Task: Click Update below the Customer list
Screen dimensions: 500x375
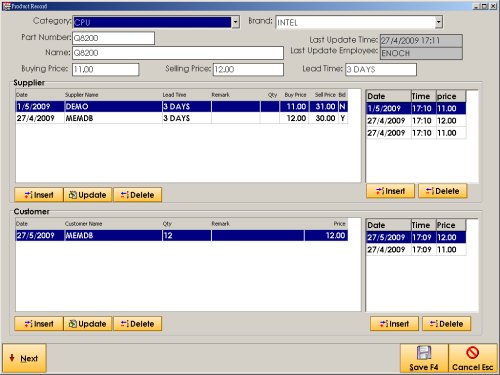Action: 88,324
